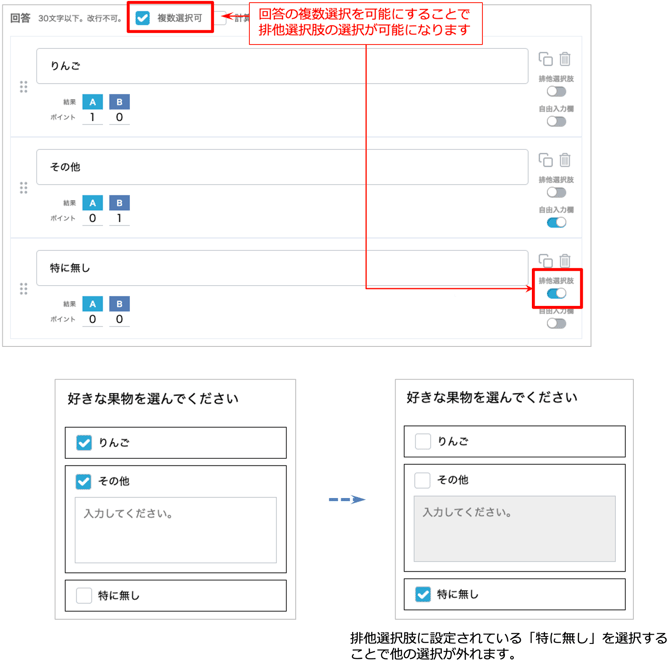Select result A badge in りんご row

tap(92, 102)
